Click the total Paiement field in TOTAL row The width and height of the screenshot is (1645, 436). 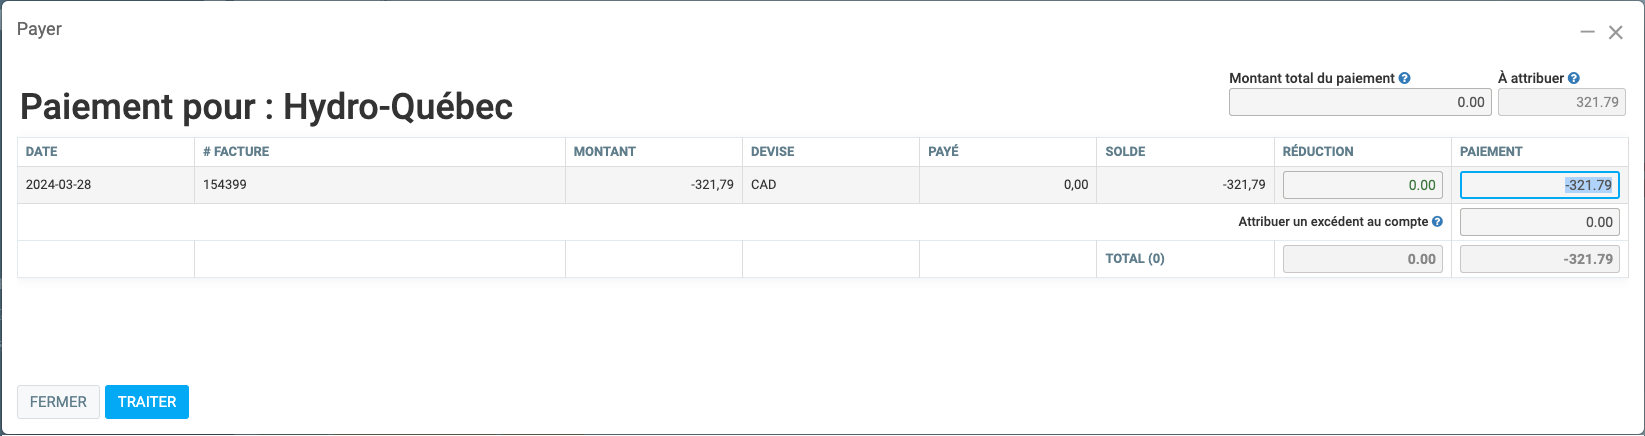coord(1539,259)
